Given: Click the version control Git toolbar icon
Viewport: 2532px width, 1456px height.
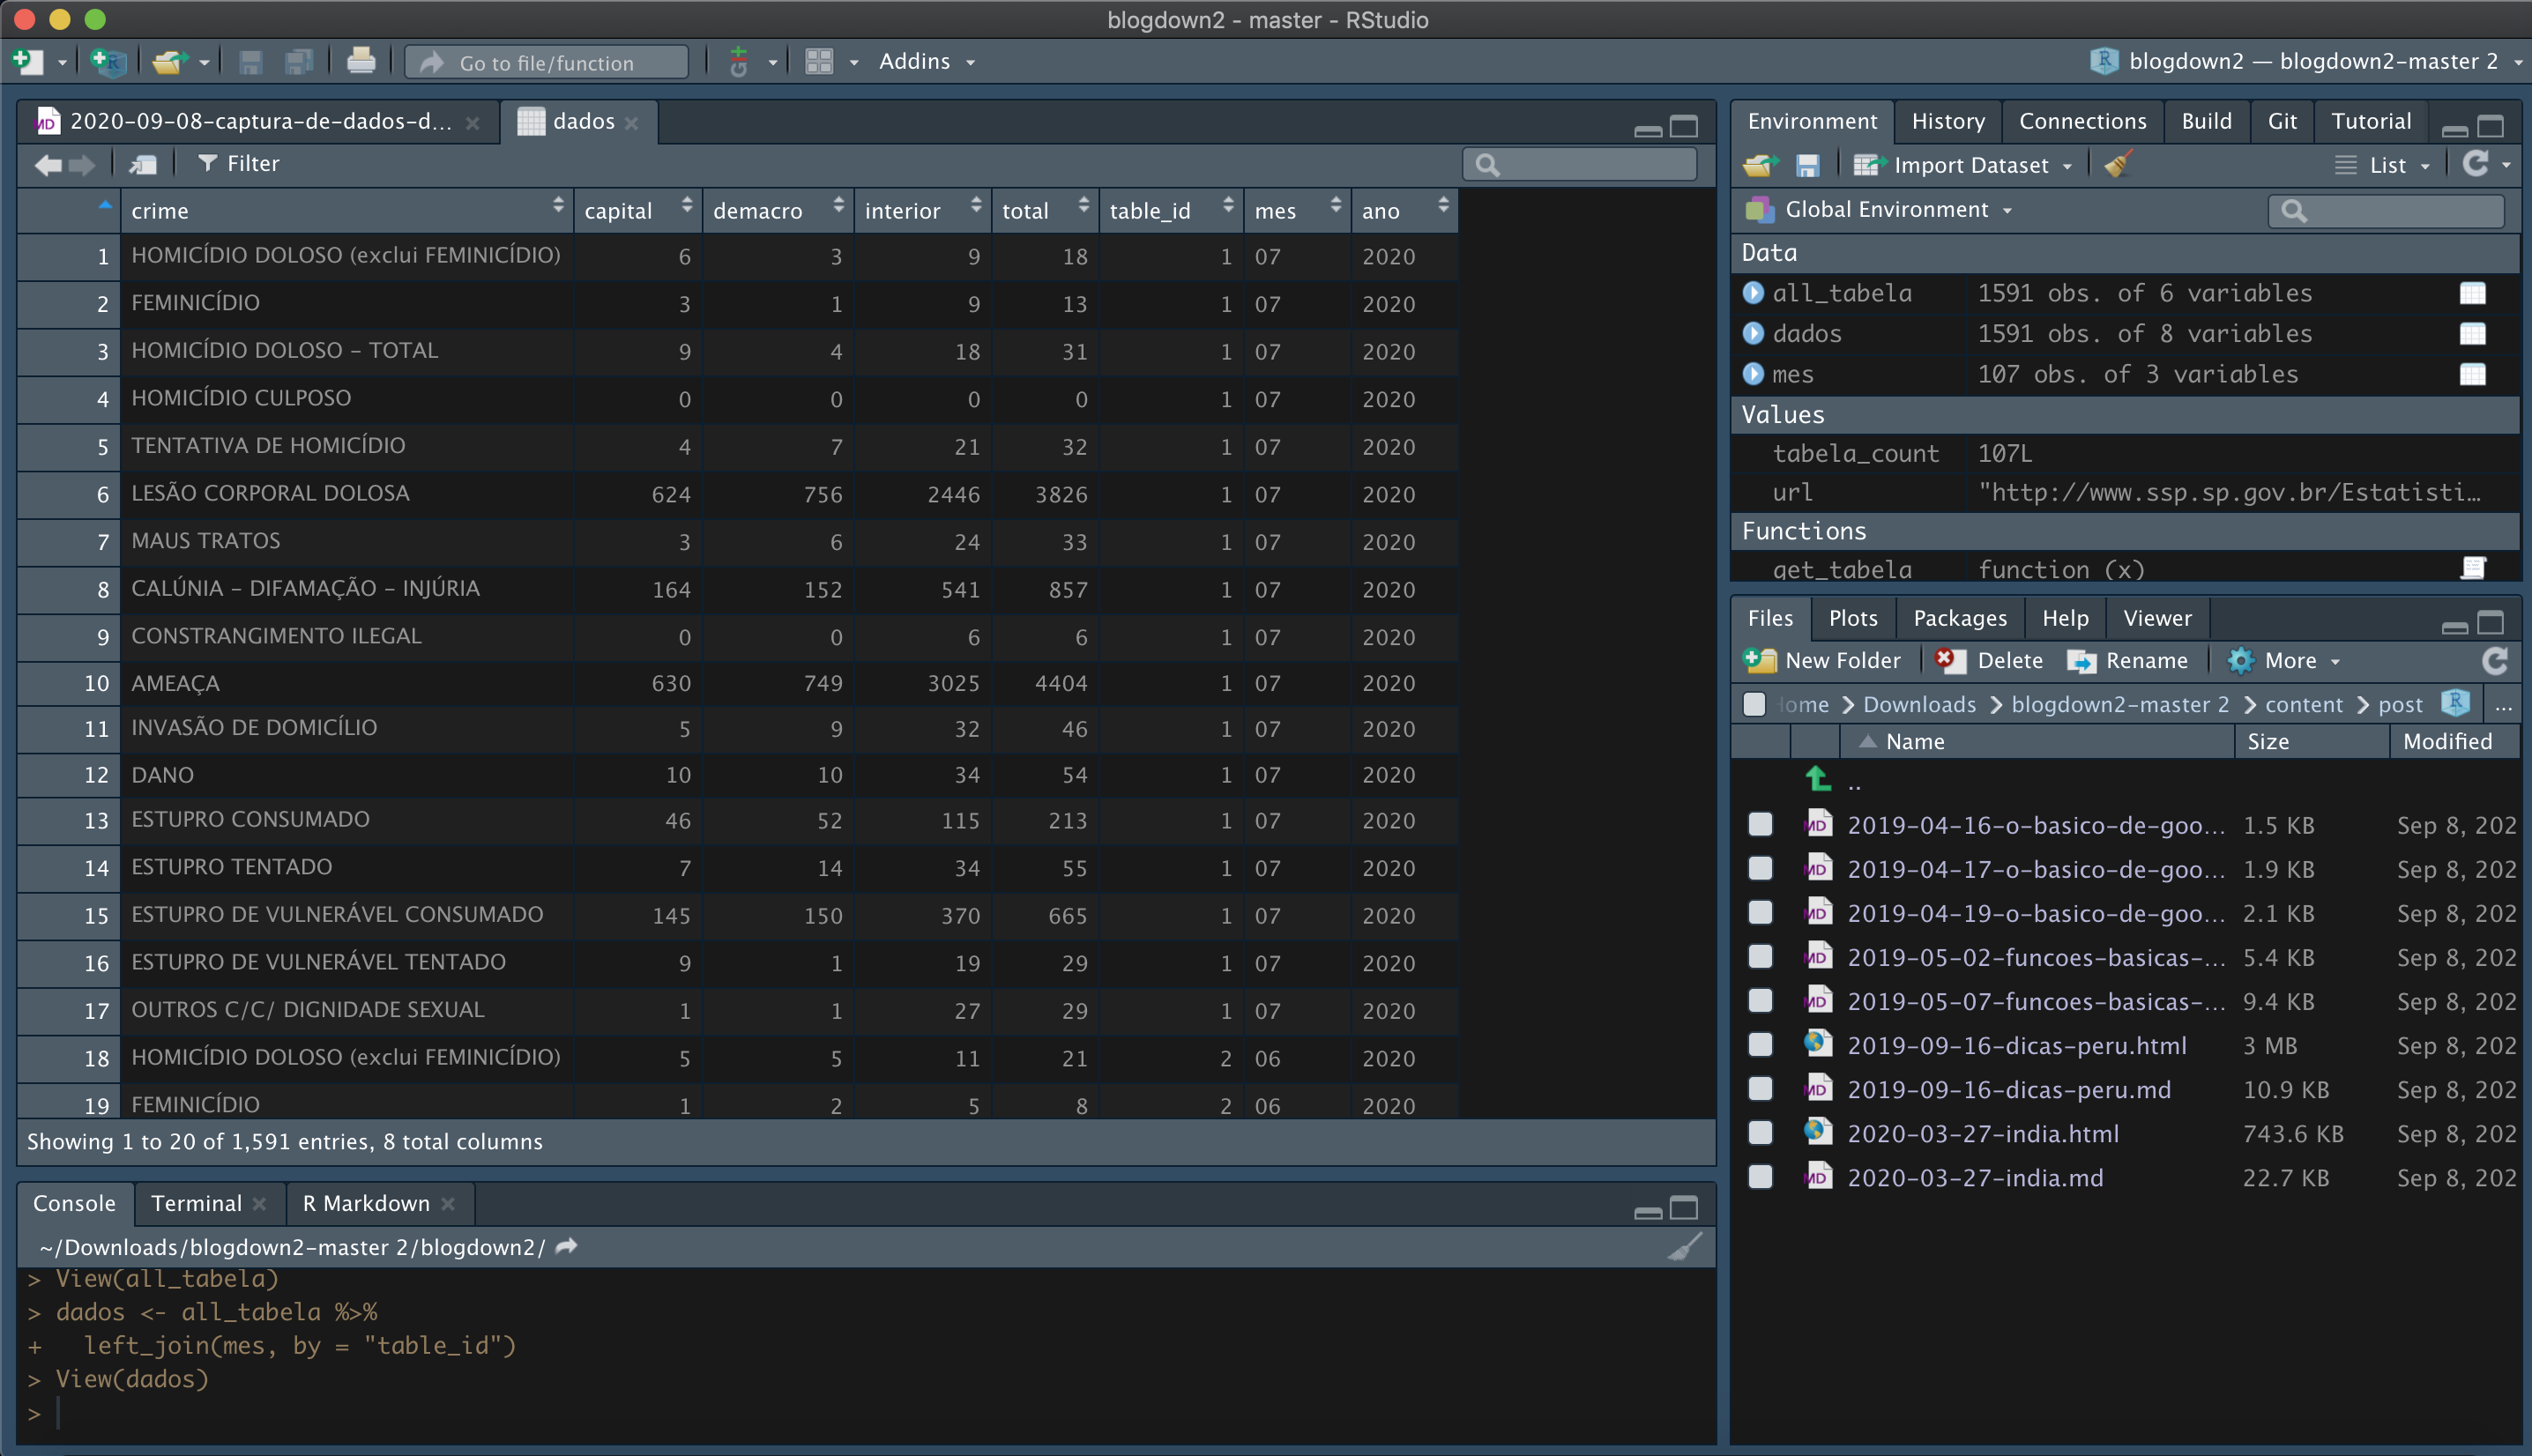Looking at the screenshot, I should pos(739,62).
